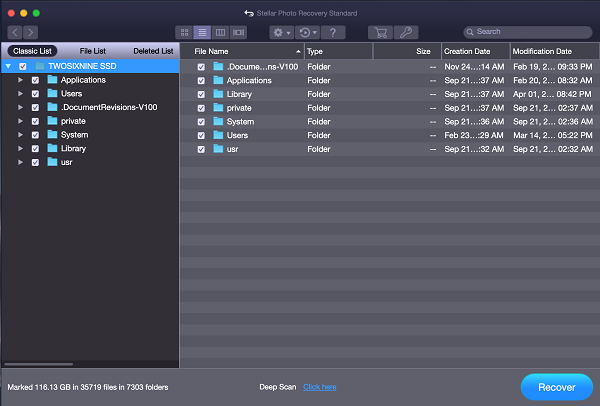The width and height of the screenshot is (600, 406).
Task: Click the .DocumentRevisions-V100 folder icon in tree
Action: pyautogui.click(x=52, y=107)
